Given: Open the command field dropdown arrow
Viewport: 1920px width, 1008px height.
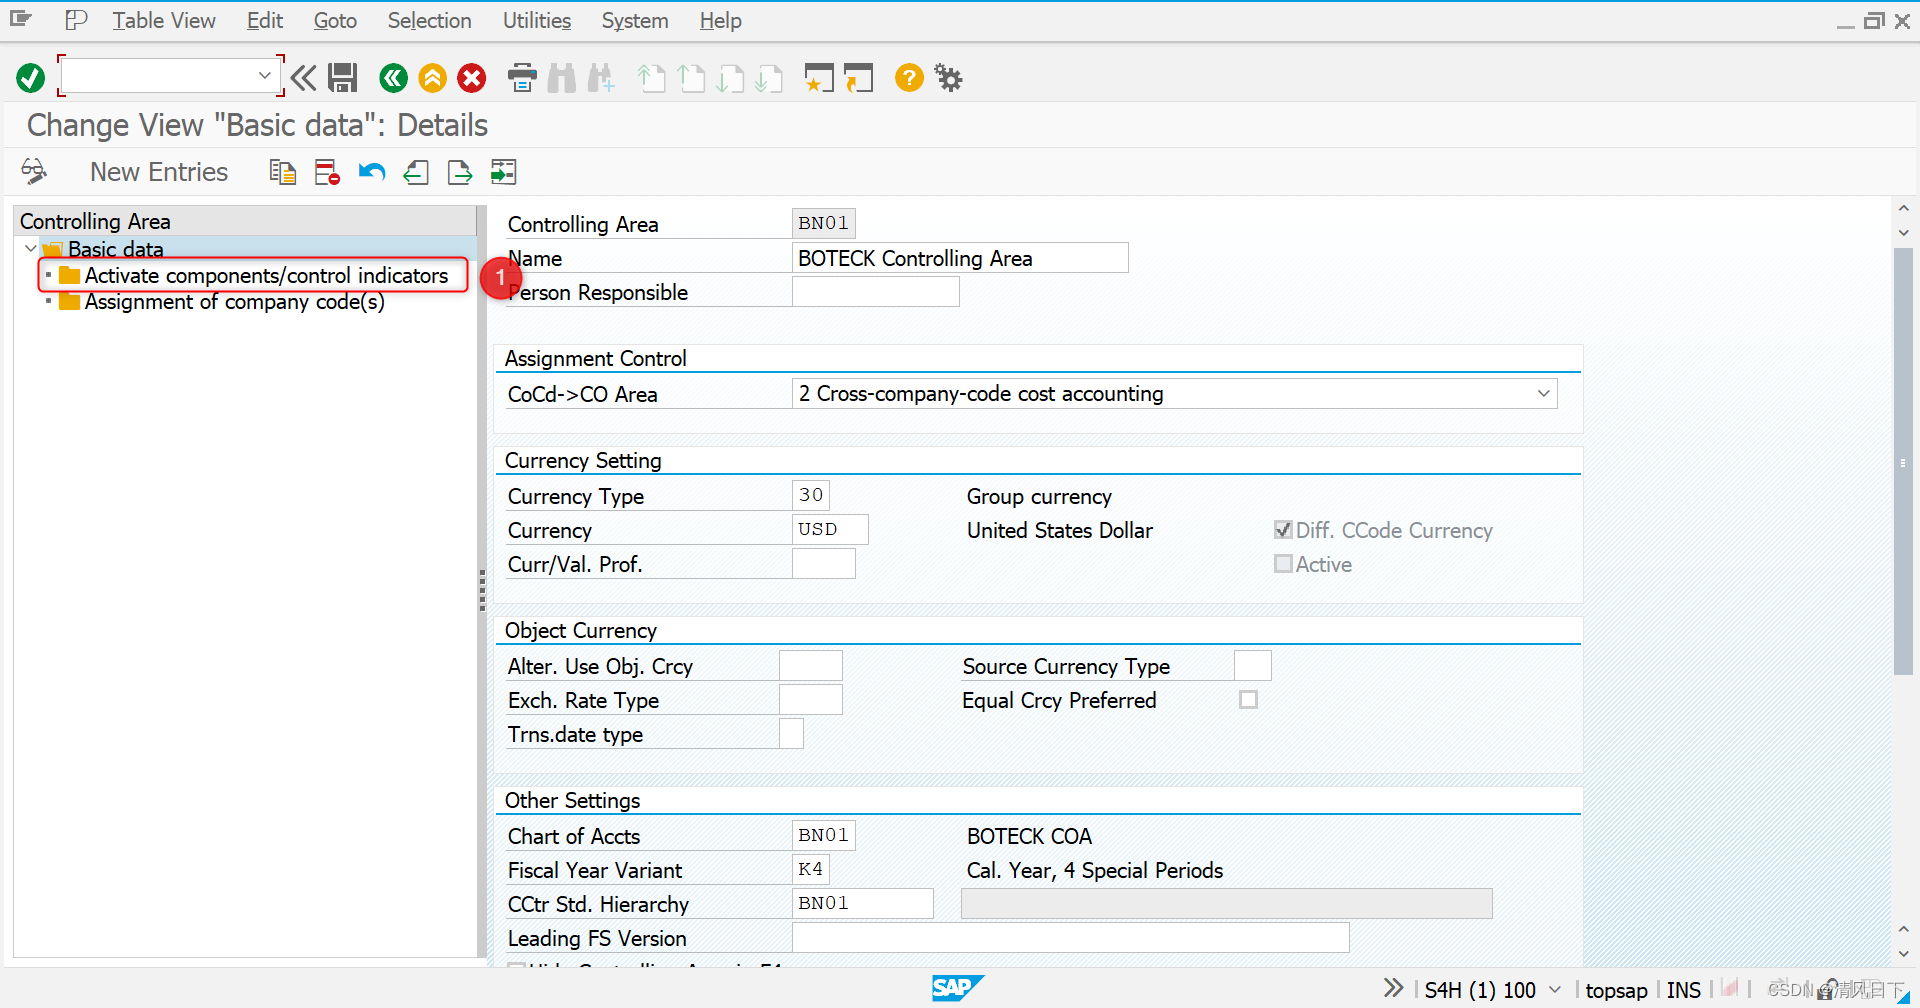Looking at the screenshot, I should point(265,75).
